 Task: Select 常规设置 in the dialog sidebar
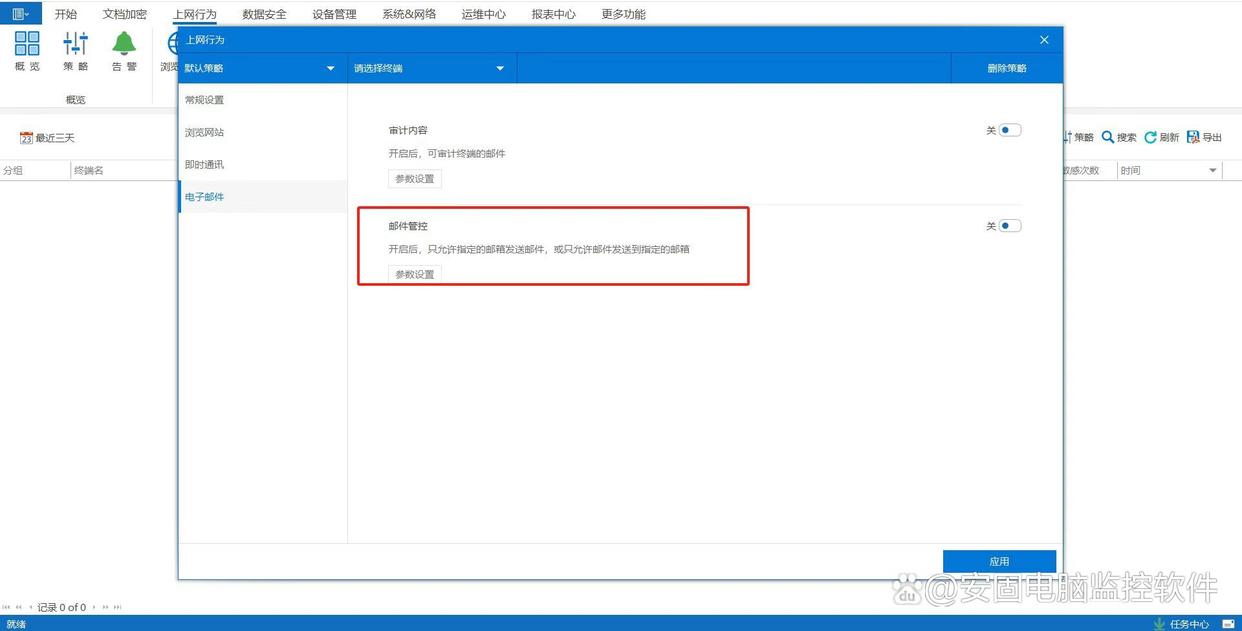(263, 100)
